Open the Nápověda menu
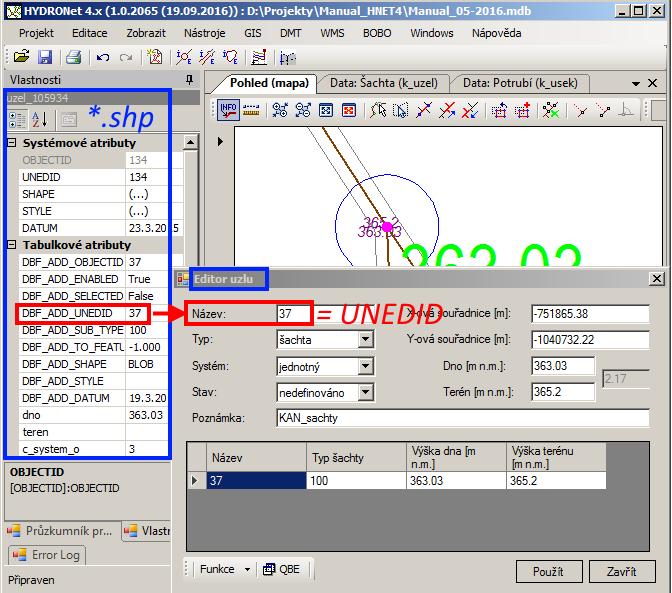Screen dimensions: 672x593 point(496,33)
